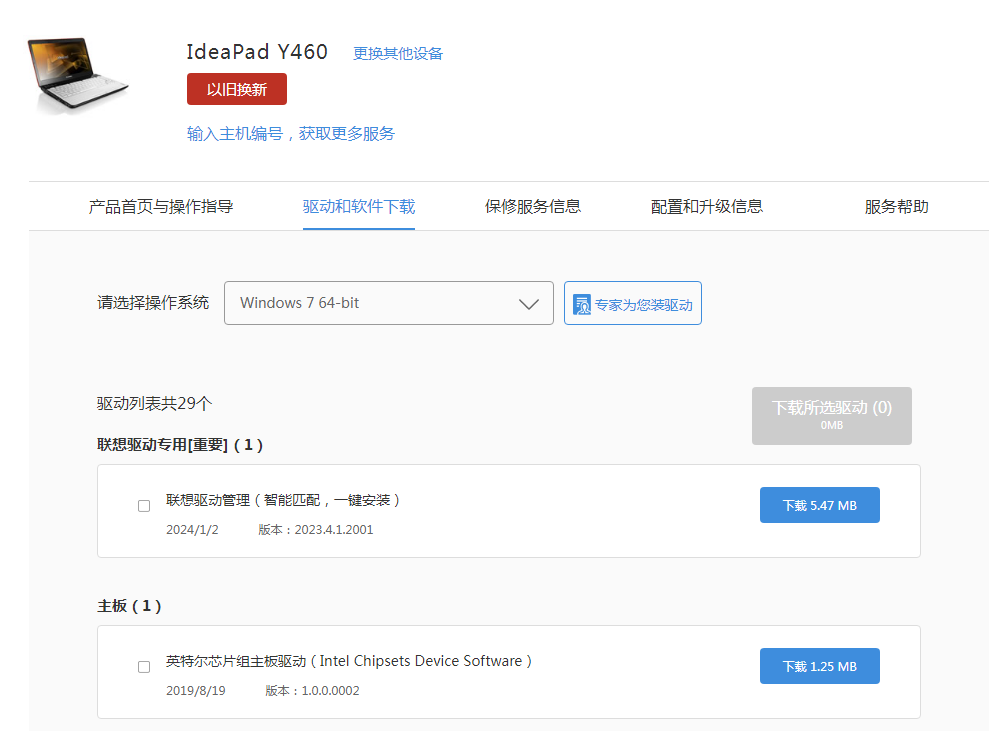Click the 输入主机编号，获取更多服务 link
Viewport: 1003px width, 731px height.
tap(291, 134)
